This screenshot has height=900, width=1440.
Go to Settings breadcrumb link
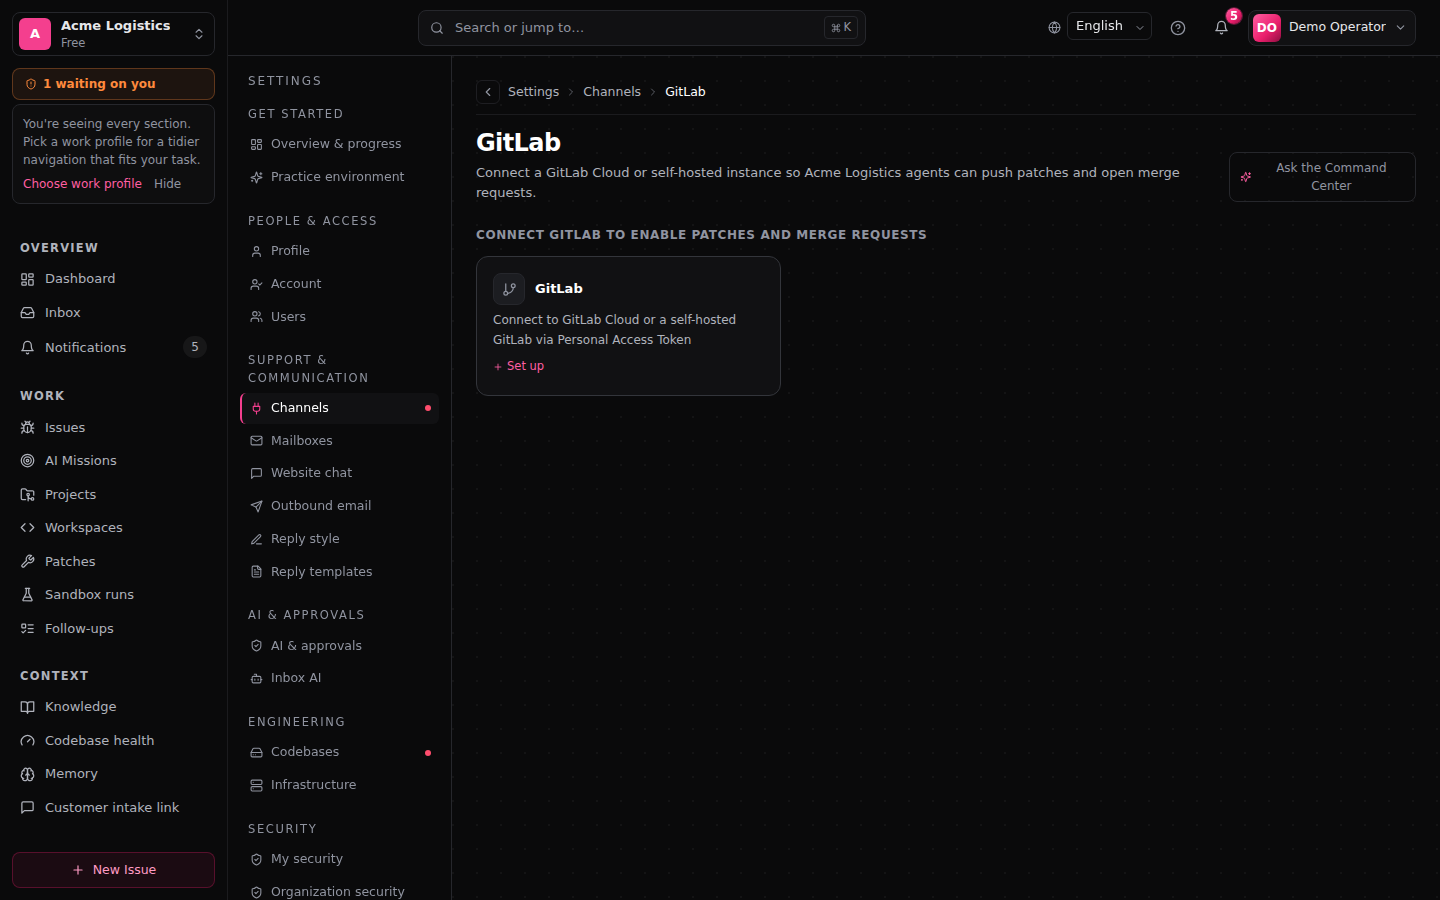pyautogui.click(x=533, y=92)
